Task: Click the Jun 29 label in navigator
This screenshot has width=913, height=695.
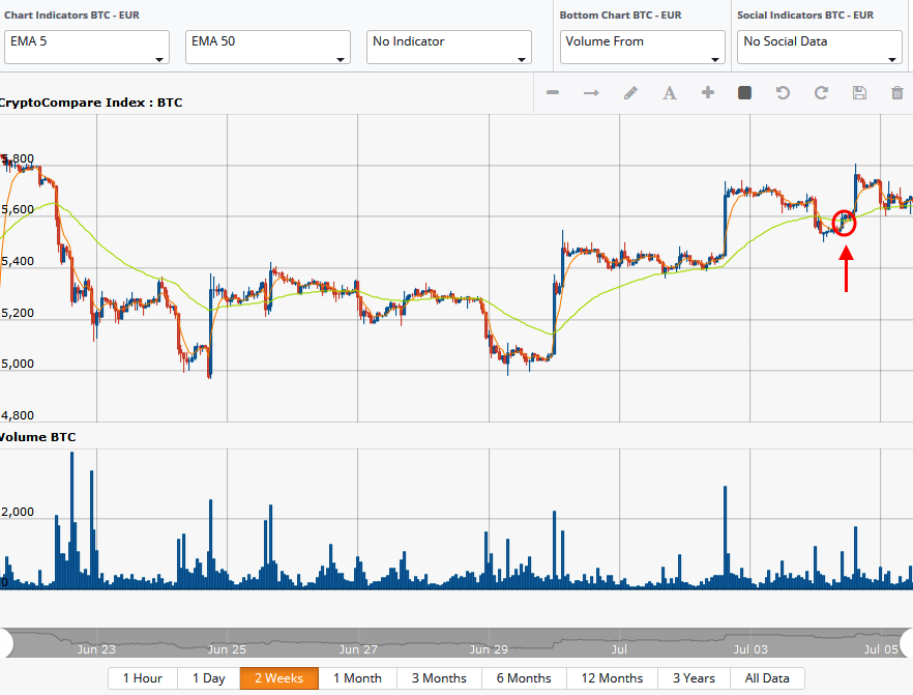Action: pyautogui.click(x=489, y=649)
